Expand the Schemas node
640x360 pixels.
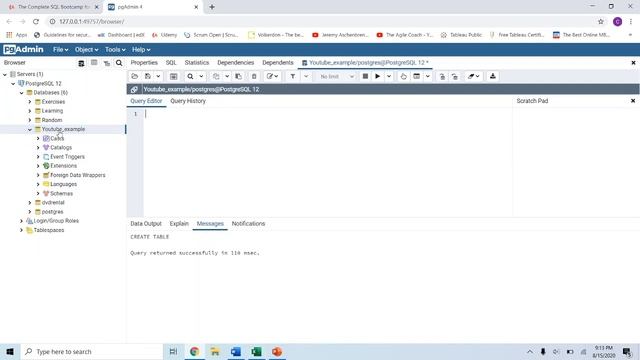point(38,193)
